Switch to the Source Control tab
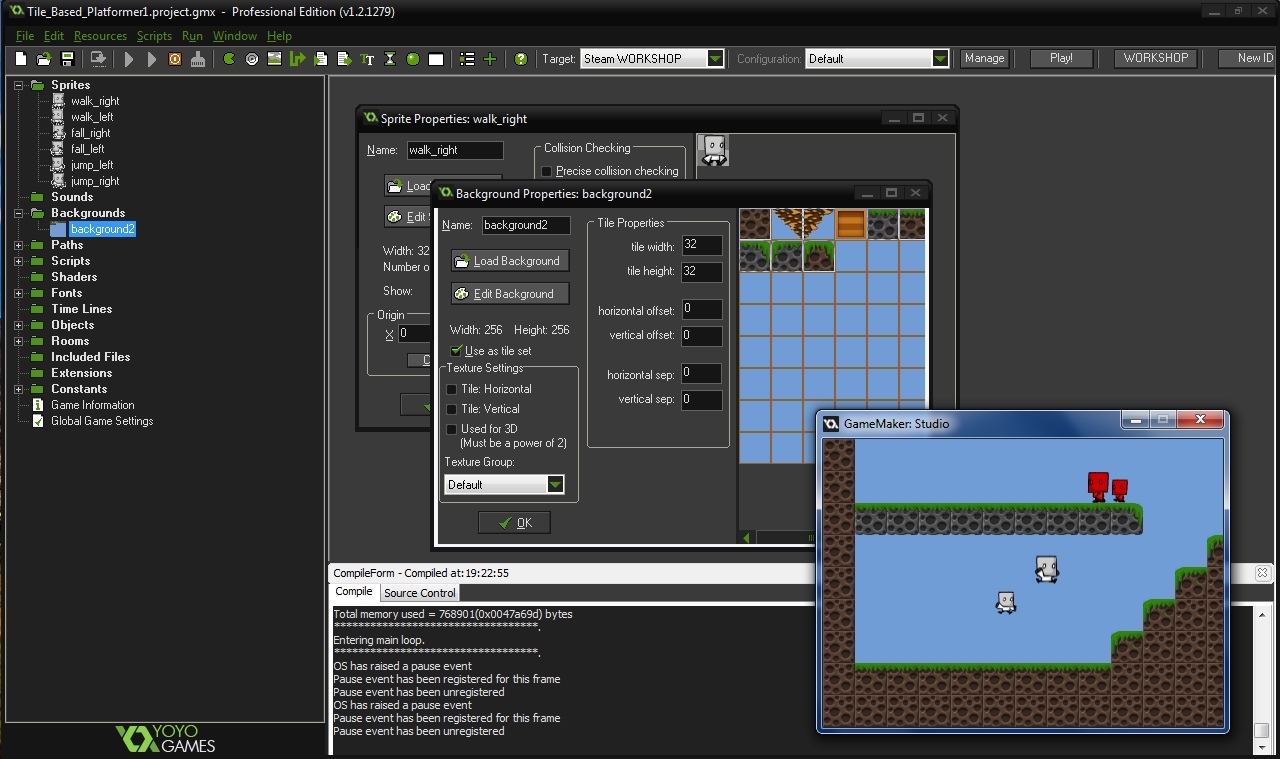This screenshot has width=1280, height=759. (419, 593)
